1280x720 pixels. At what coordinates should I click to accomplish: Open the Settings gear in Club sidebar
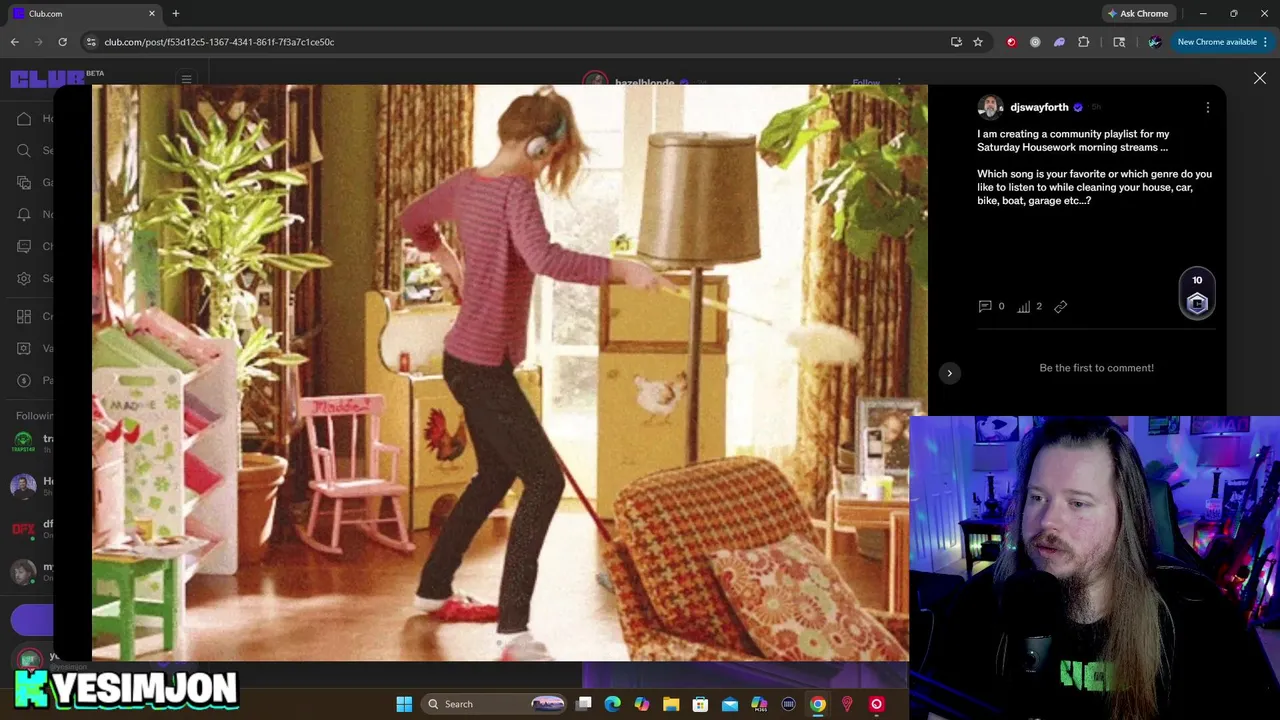pyautogui.click(x=24, y=278)
